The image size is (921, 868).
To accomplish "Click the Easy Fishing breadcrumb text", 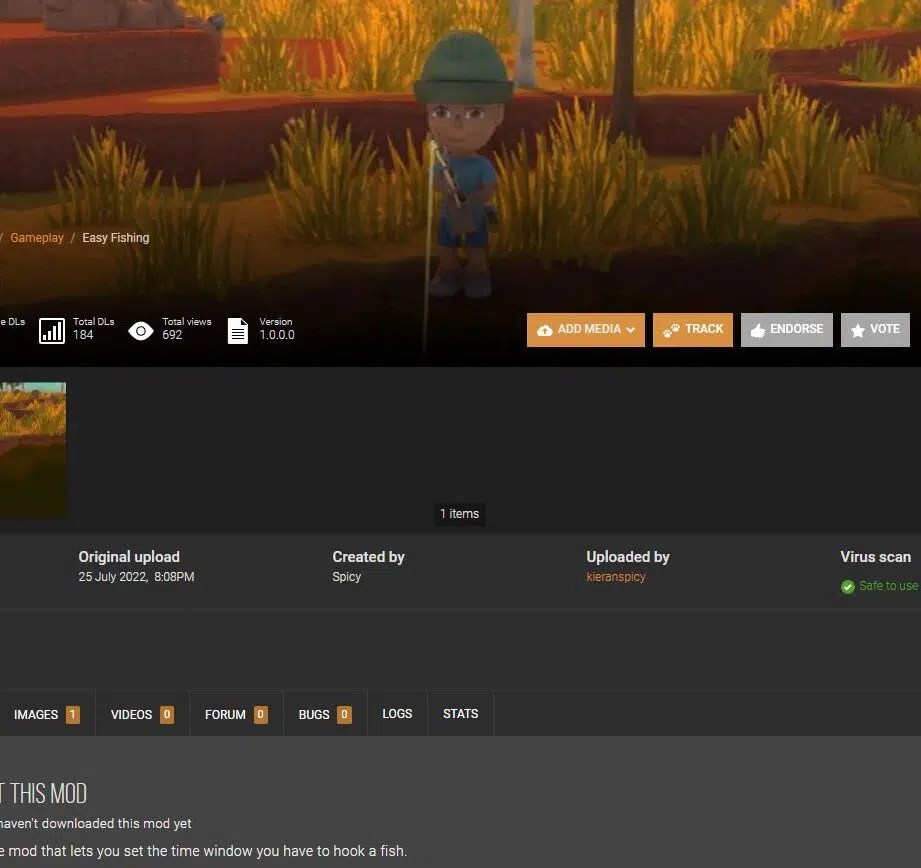I will click(x=116, y=238).
